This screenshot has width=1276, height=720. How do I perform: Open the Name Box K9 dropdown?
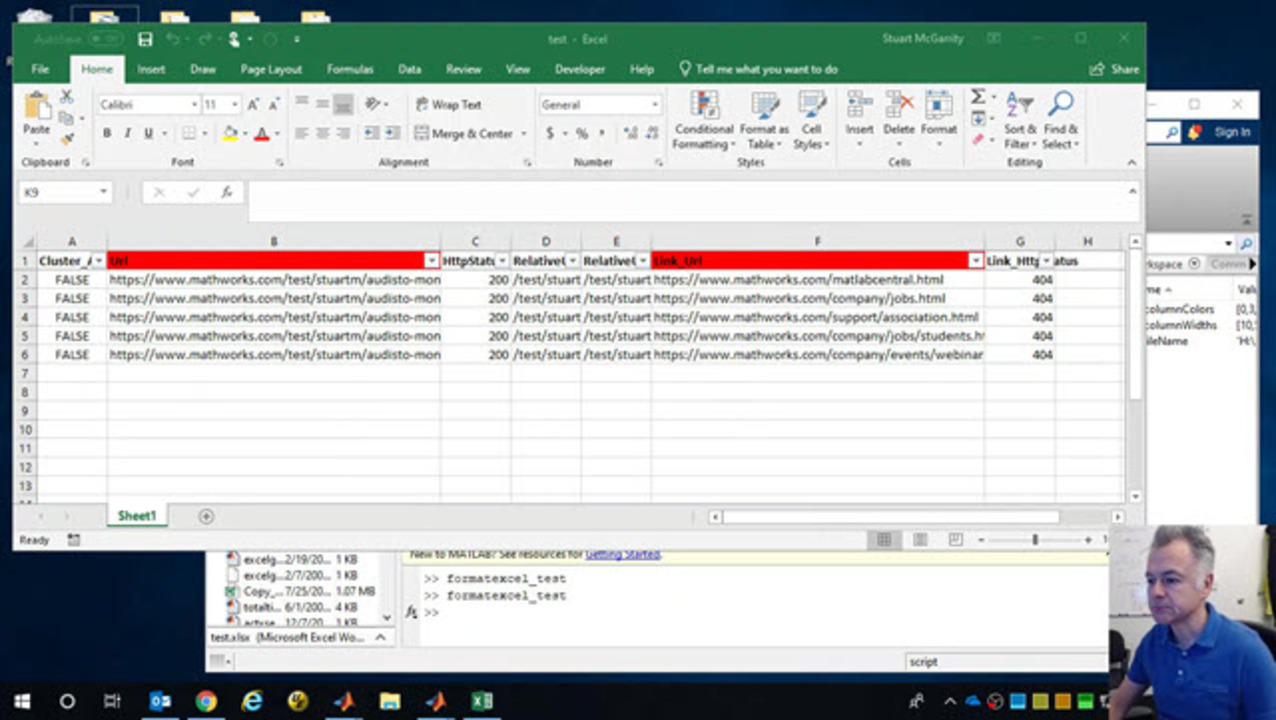click(x=103, y=192)
